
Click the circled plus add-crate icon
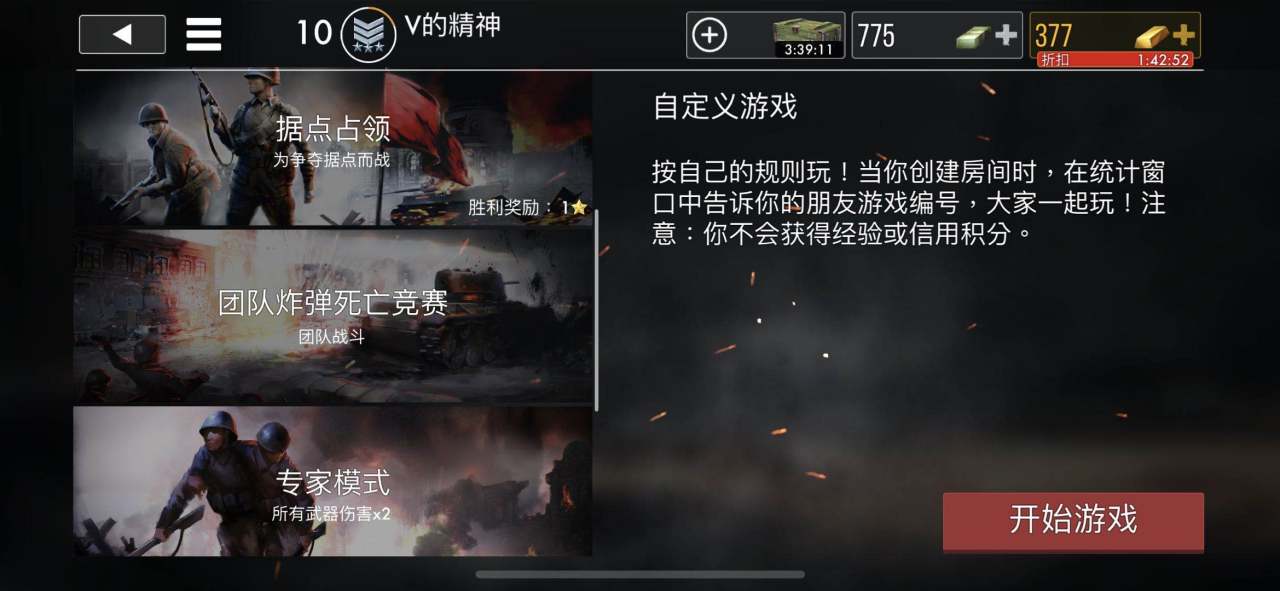(x=709, y=36)
